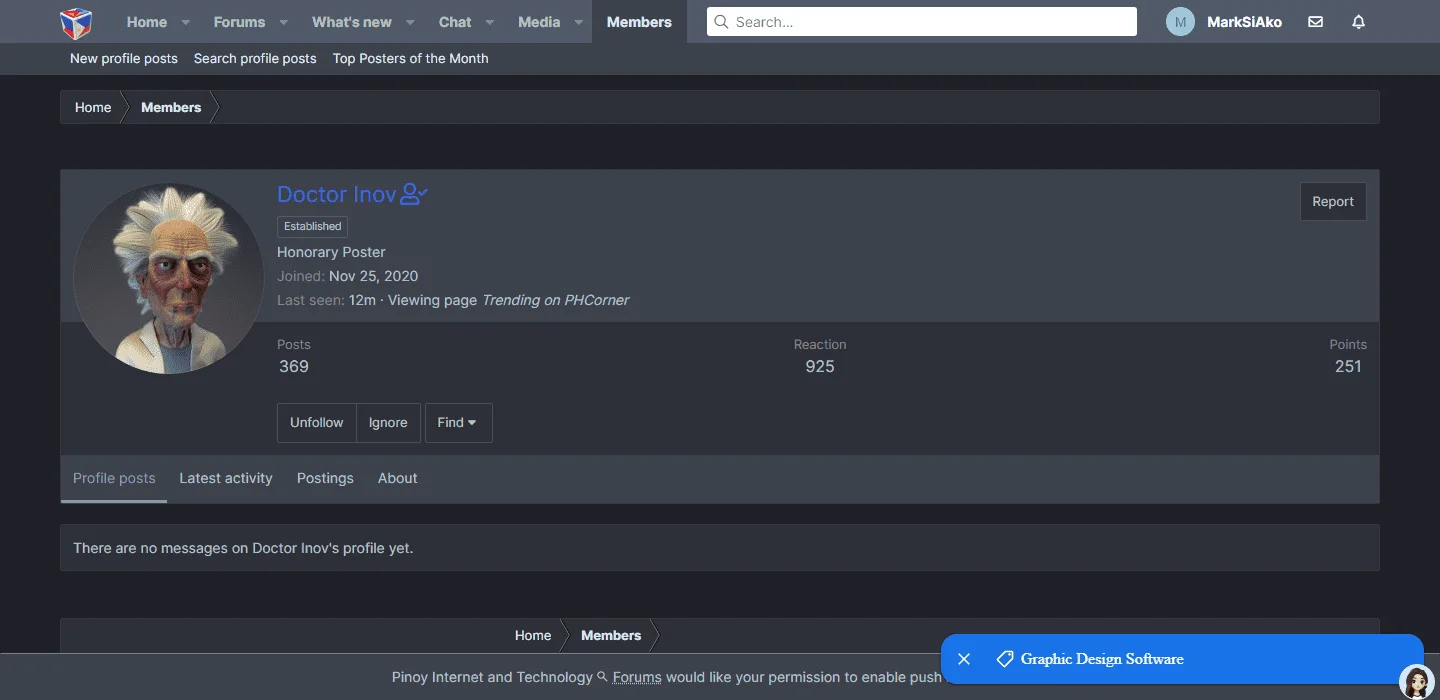Click the MarkSiAko username

1244,22
